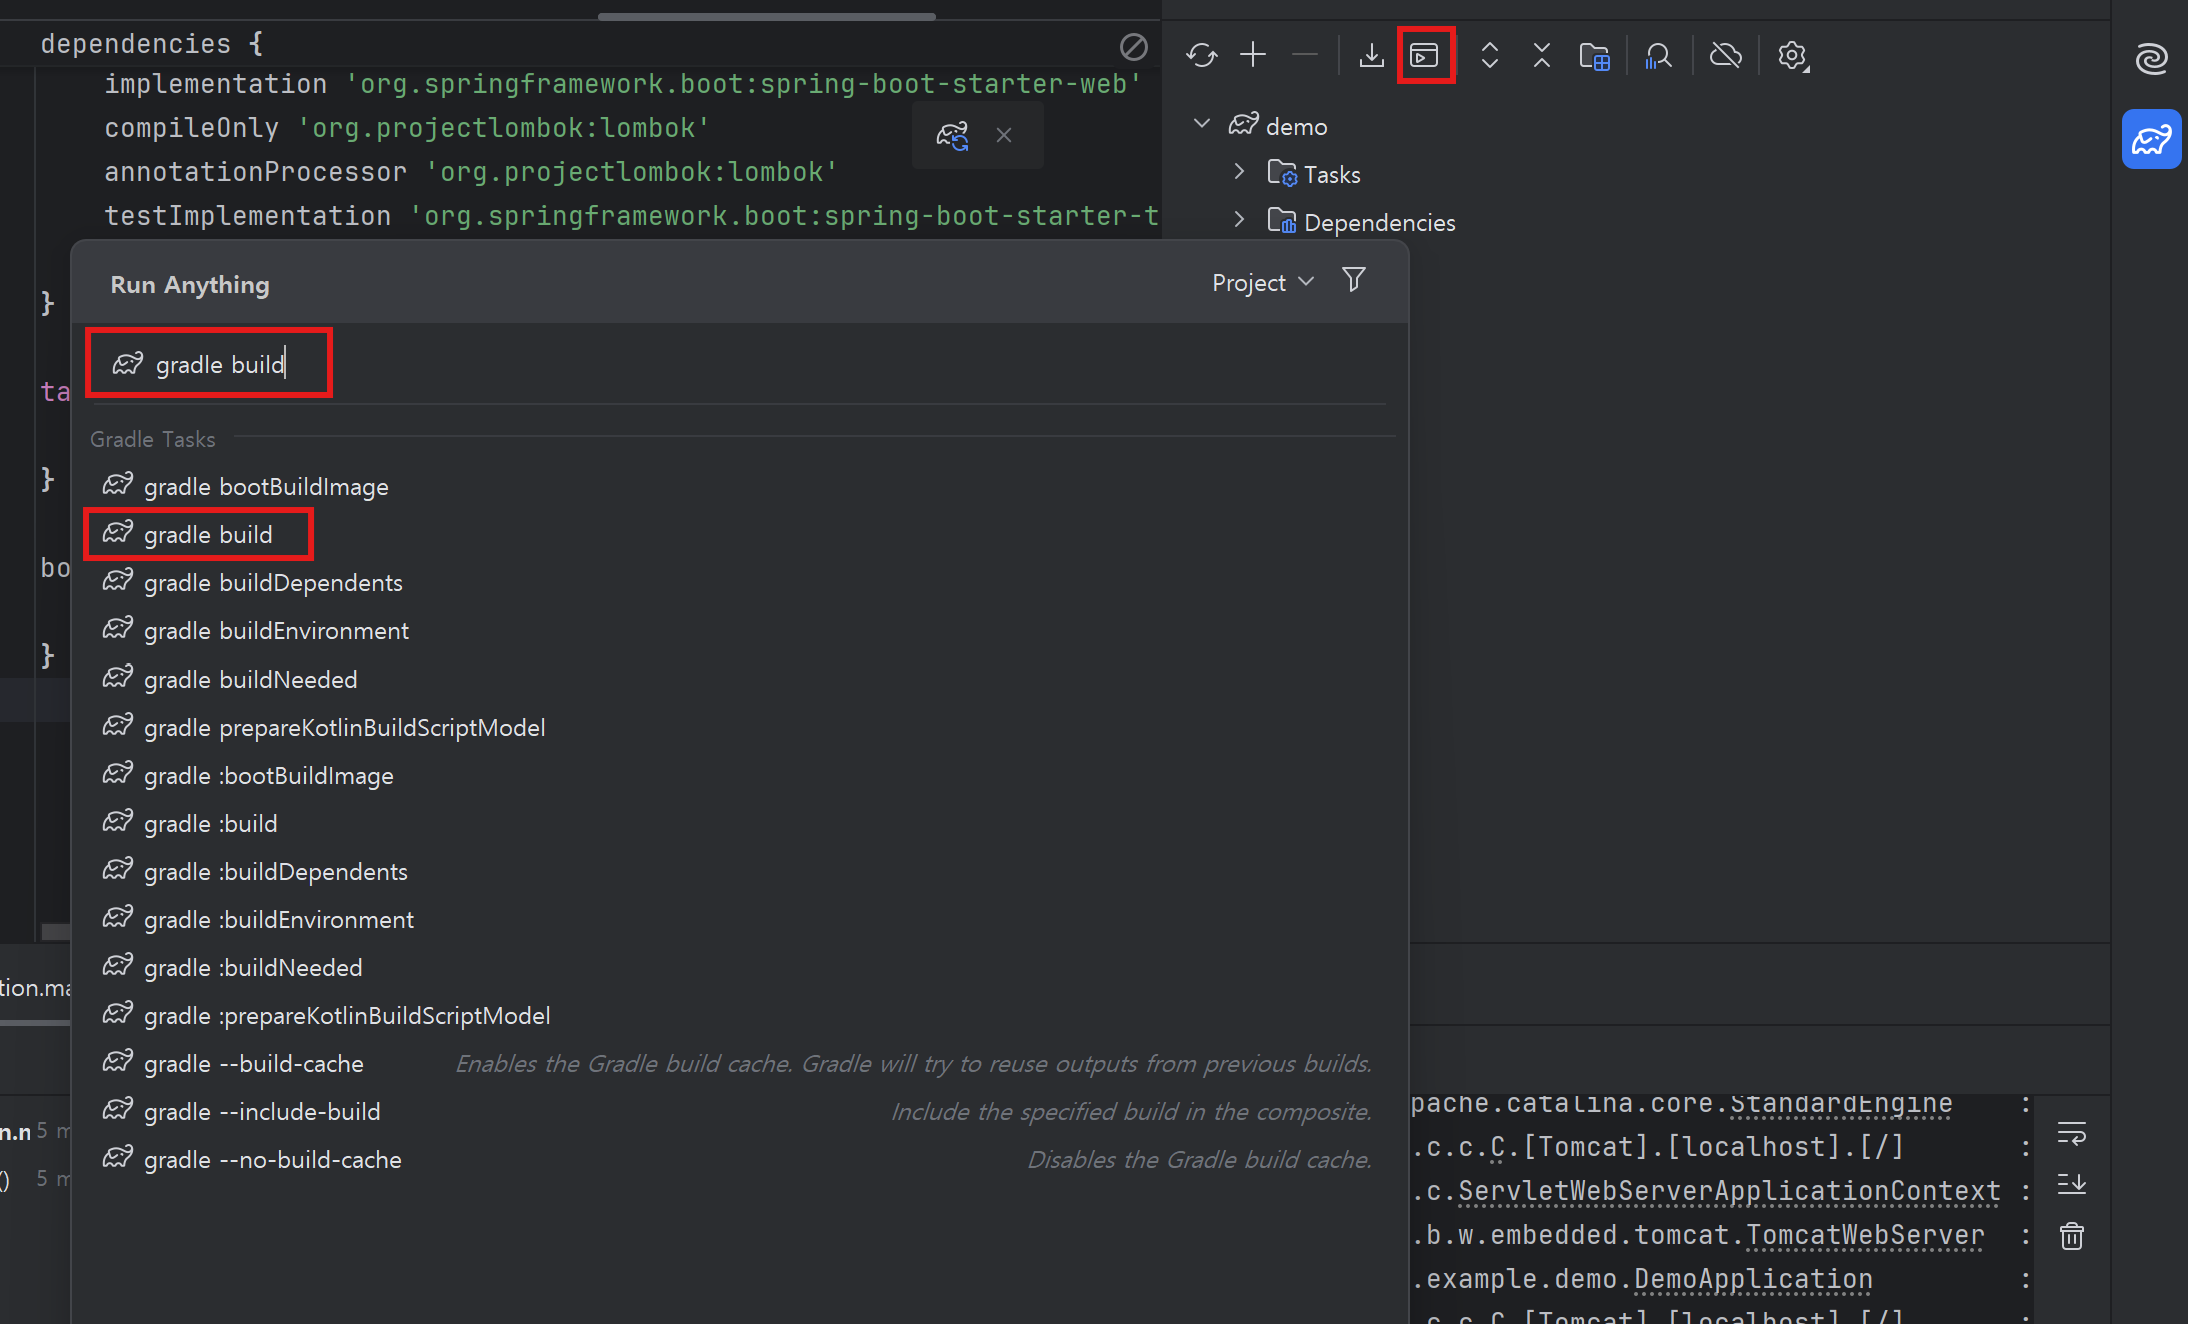The width and height of the screenshot is (2188, 1324).
Task: Open Gradle build tool settings gear
Action: (x=1792, y=55)
